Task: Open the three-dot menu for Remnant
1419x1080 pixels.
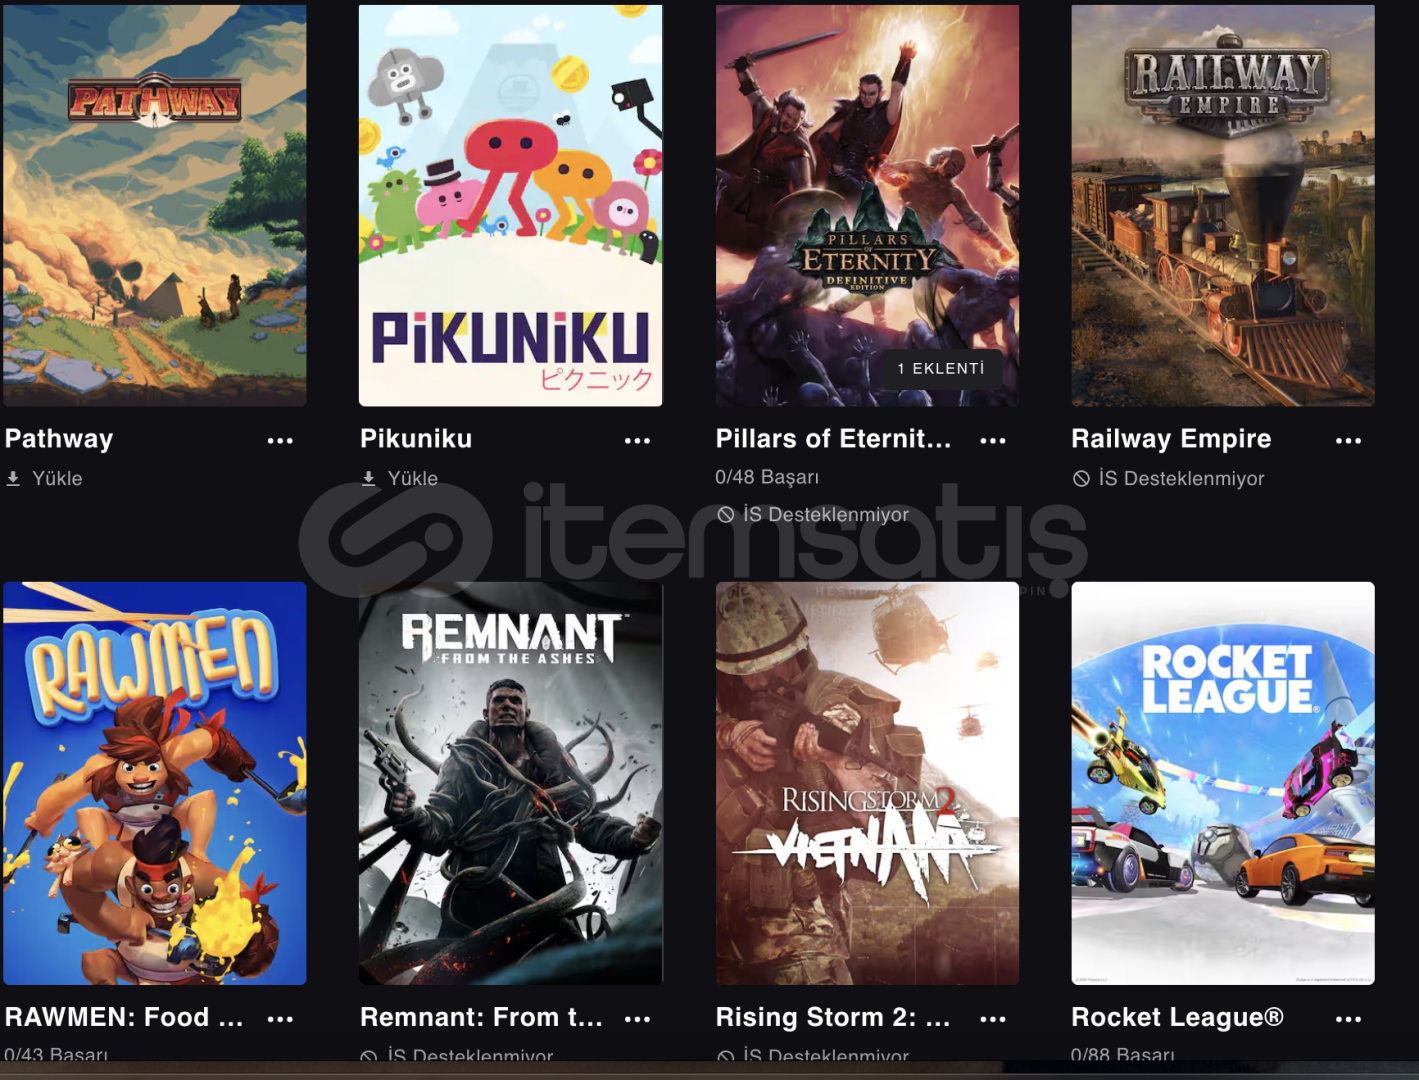Action: tap(637, 1019)
